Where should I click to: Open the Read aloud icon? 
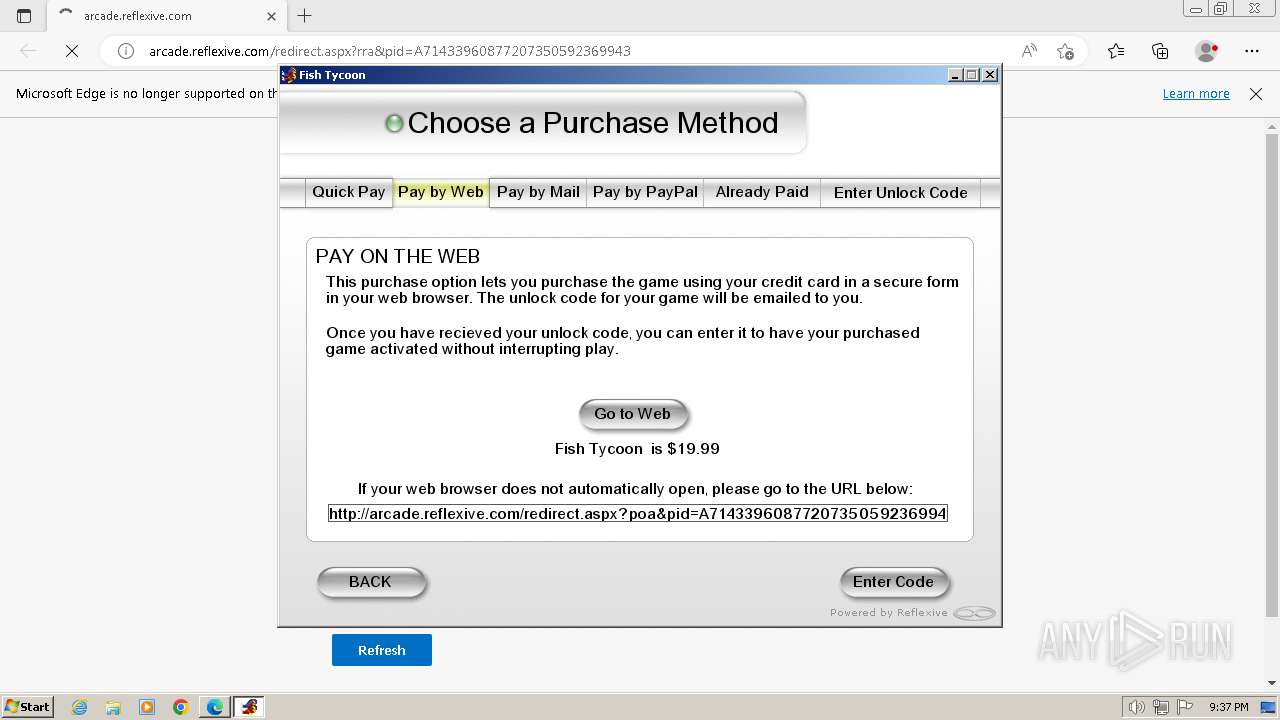(1029, 51)
